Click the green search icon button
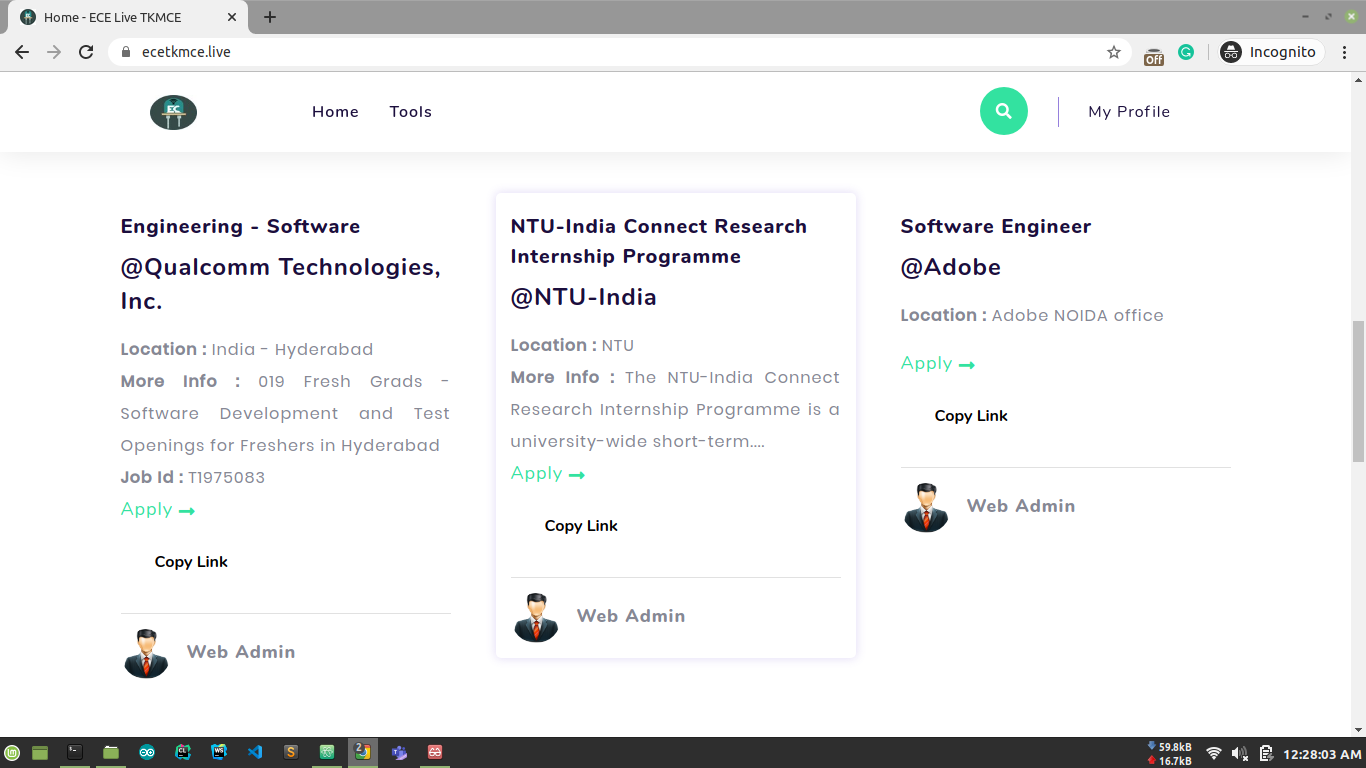 [x=1004, y=111]
